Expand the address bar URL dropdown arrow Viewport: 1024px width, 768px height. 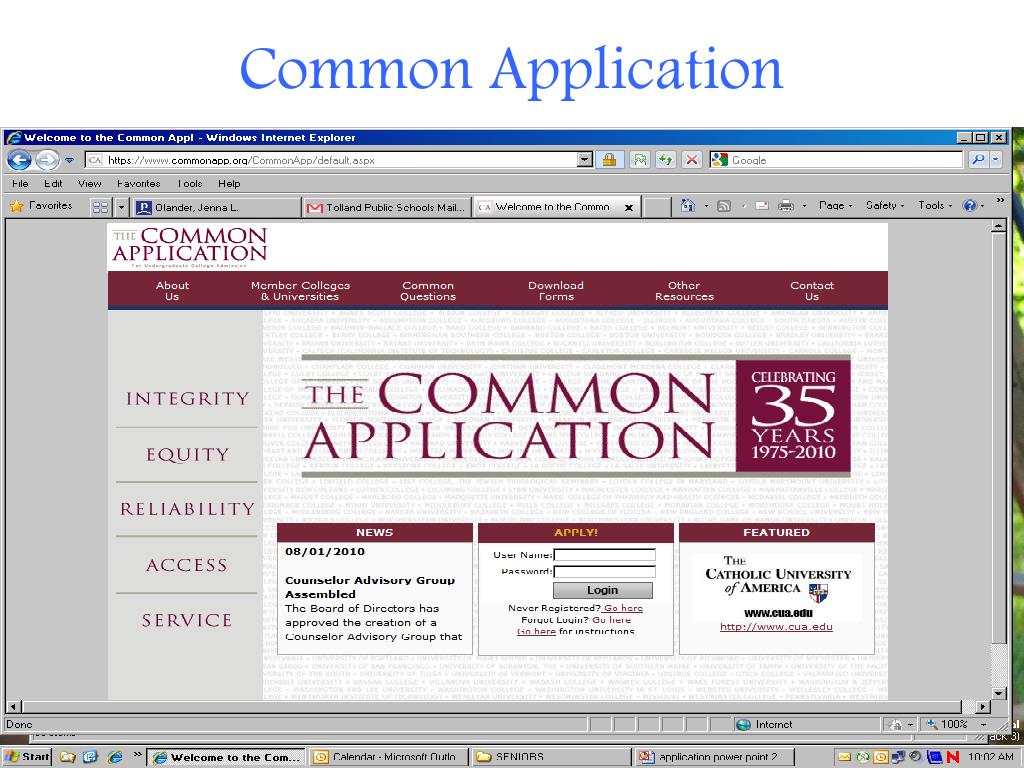click(584, 160)
